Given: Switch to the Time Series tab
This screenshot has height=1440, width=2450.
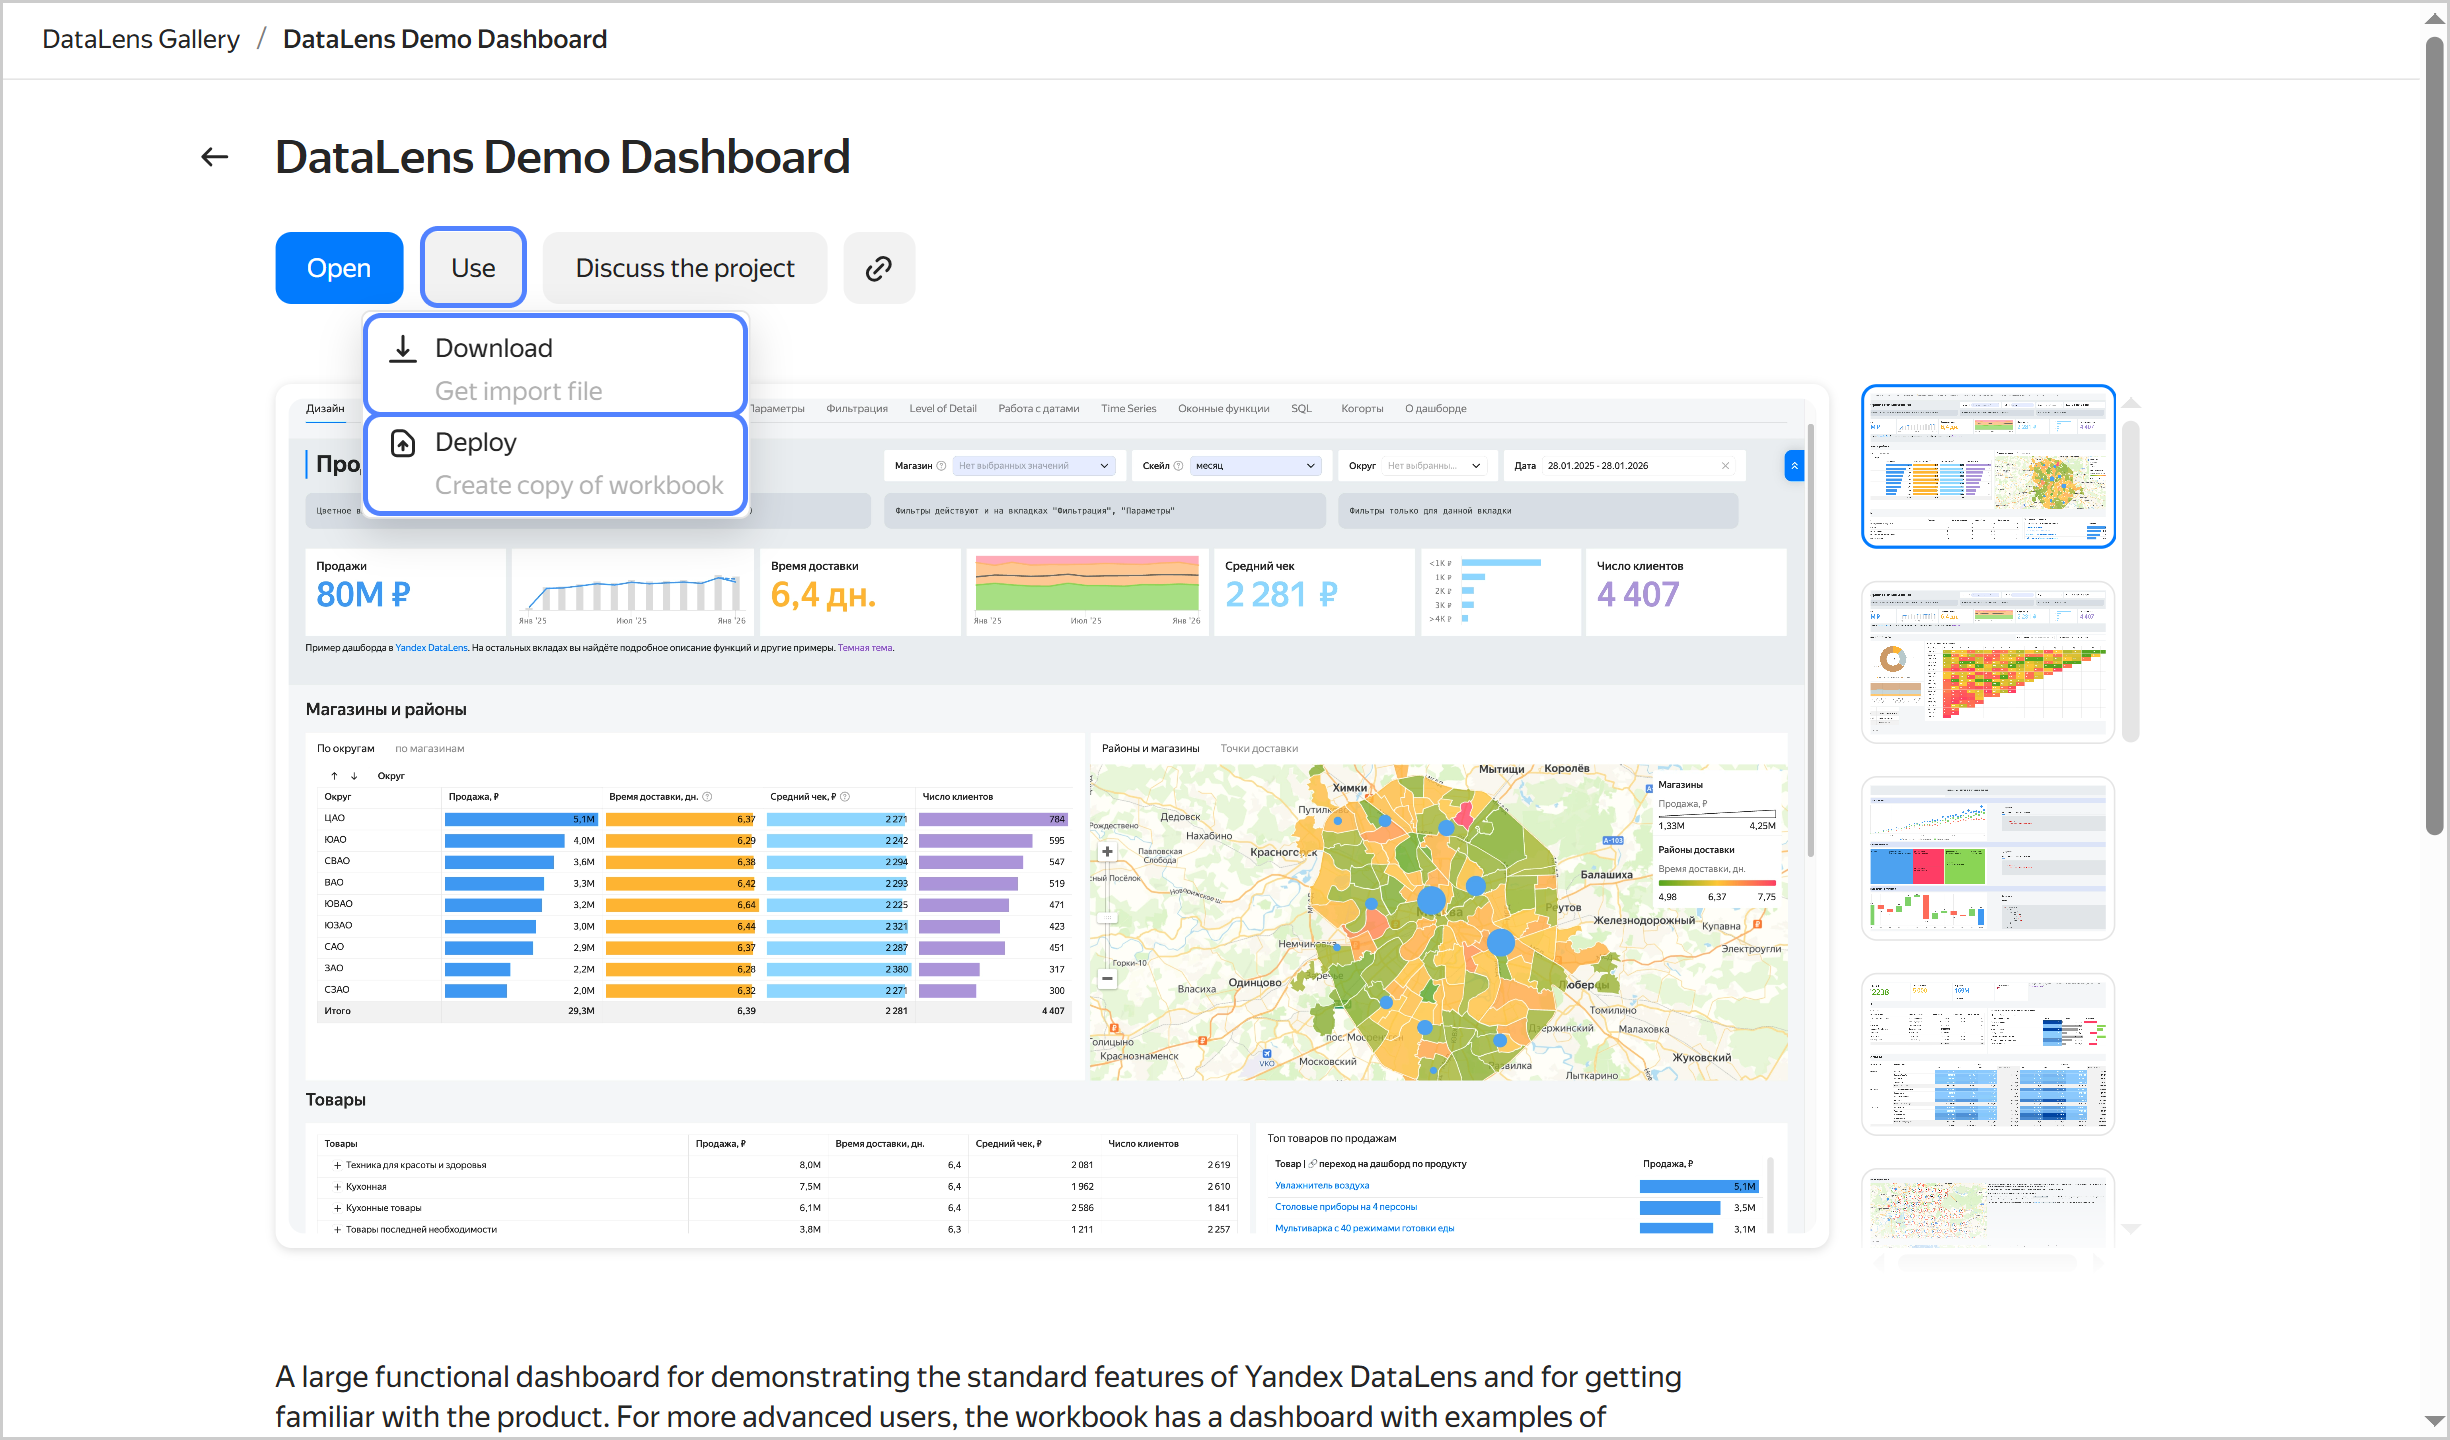Looking at the screenshot, I should (x=1129, y=409).
